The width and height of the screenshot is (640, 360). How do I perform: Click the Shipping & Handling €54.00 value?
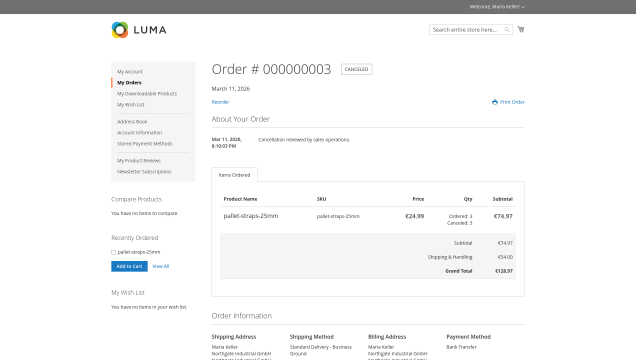pos(505,257)
